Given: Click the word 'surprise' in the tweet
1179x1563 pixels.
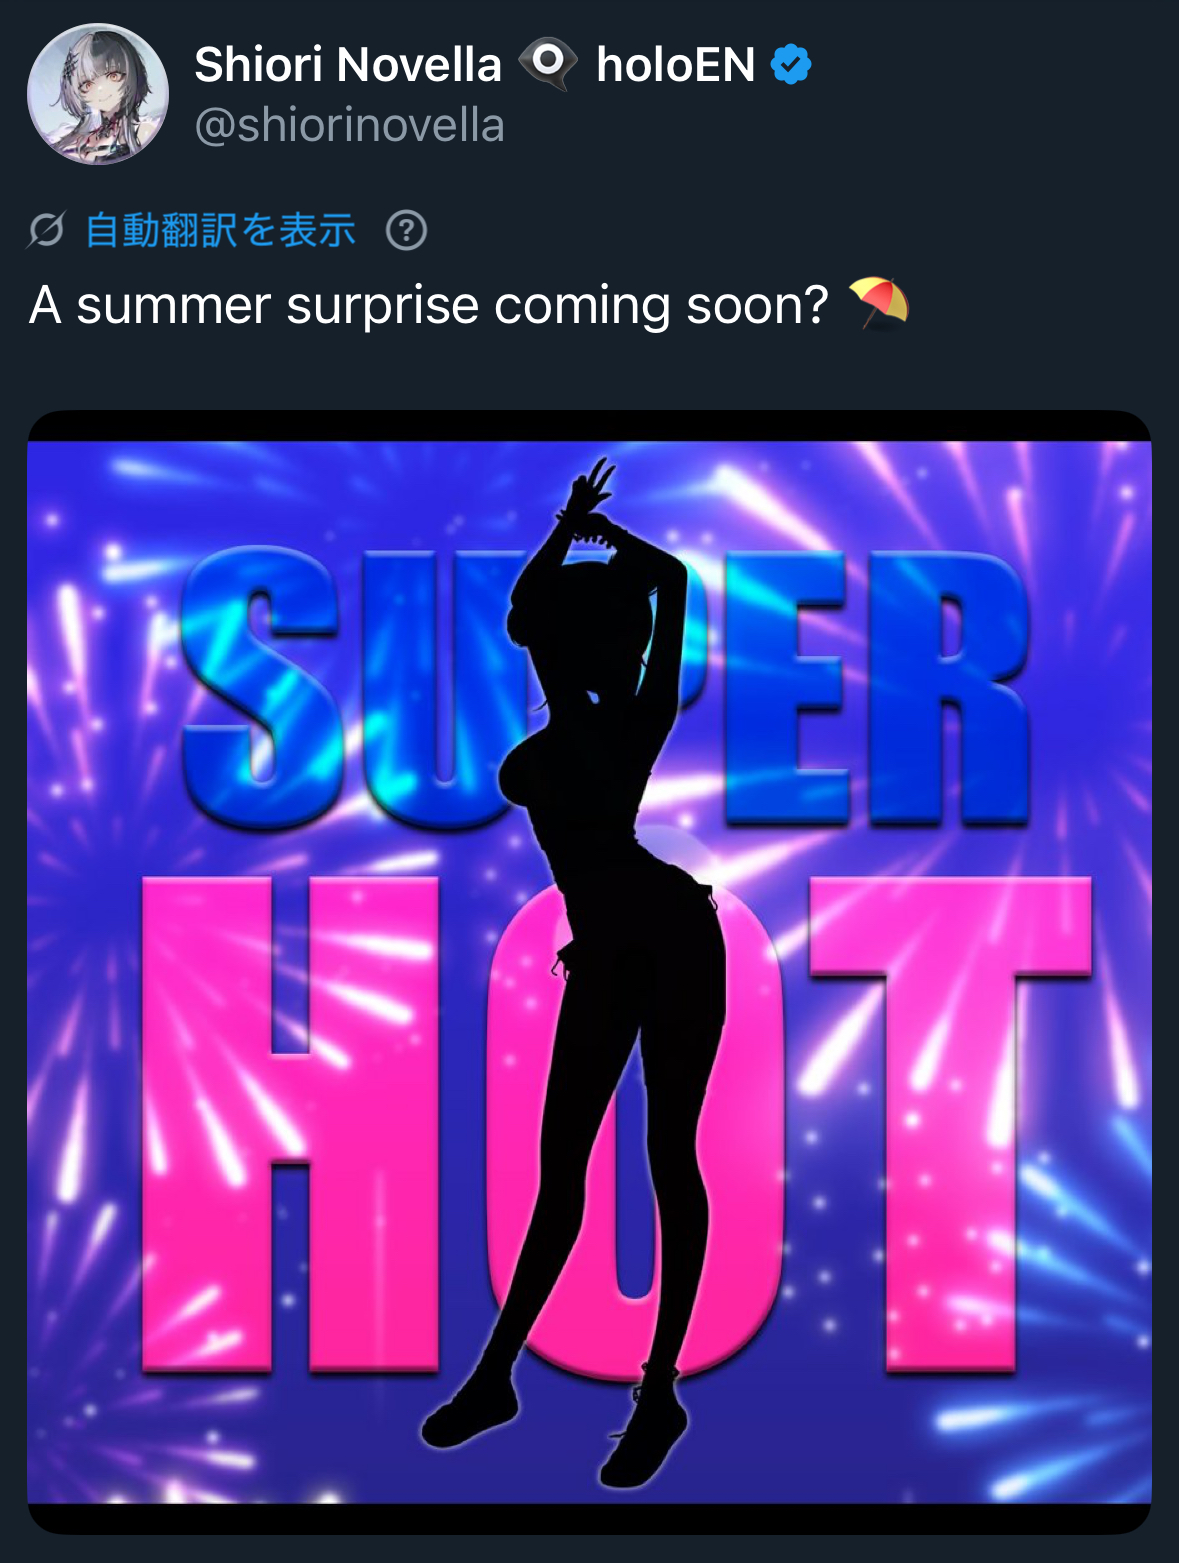Looking at the screenshot, I should click(383, 305).
